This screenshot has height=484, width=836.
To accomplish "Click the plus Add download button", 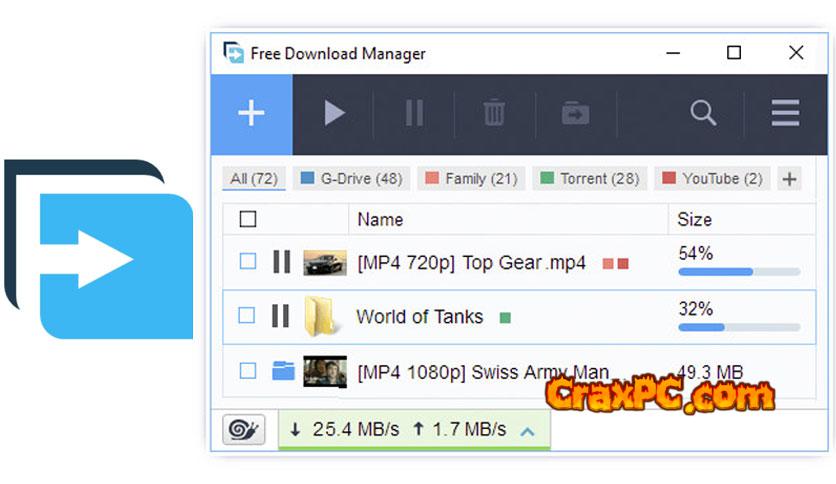I will [251, 114].
